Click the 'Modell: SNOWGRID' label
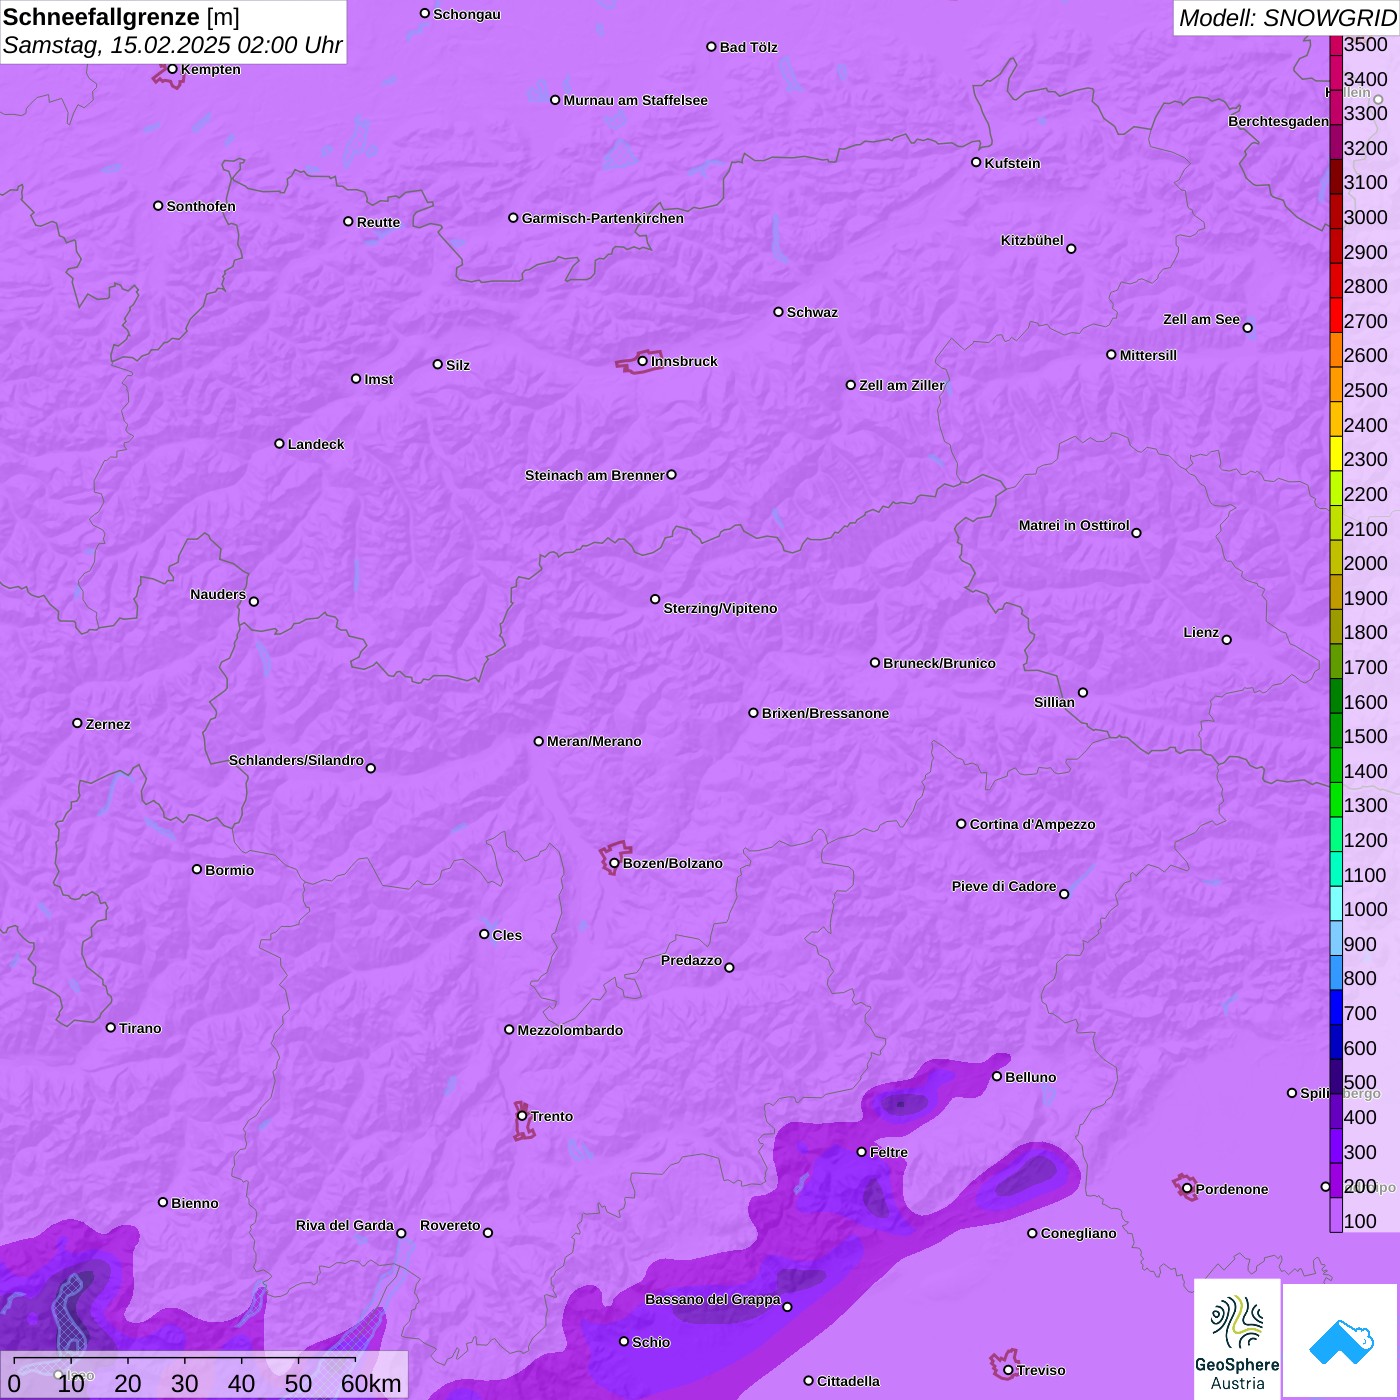The image size is (1400, 1400). (1287, 18)
